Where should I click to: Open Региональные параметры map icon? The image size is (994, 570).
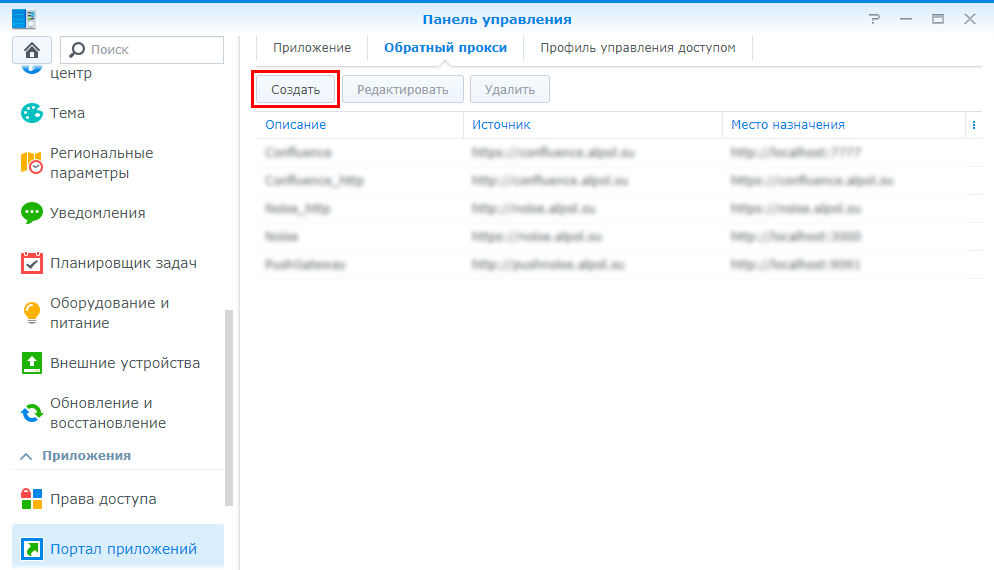(32, 163)
